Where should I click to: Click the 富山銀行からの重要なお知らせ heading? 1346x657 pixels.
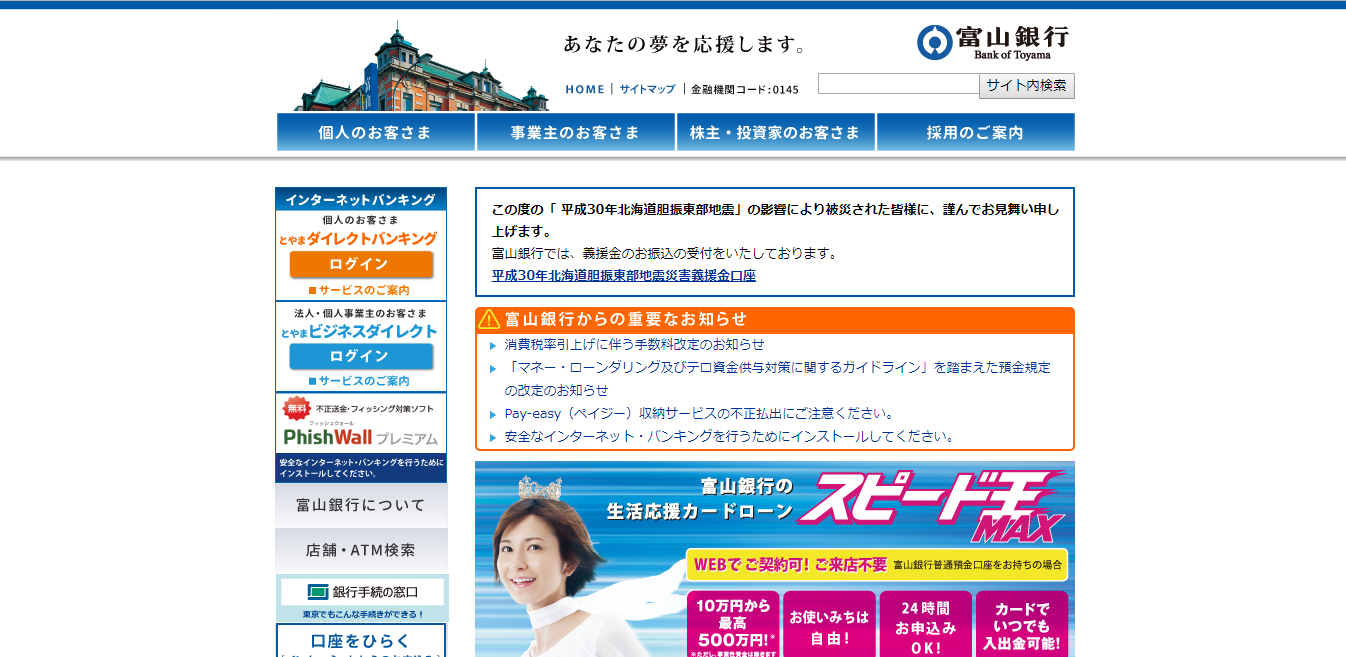(626, 319)
